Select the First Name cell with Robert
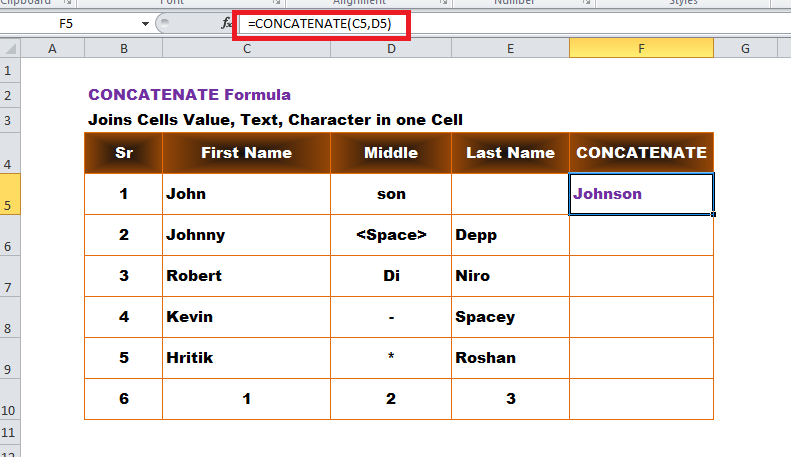Screen dimensions: 791x457 [x=247, y=276]
